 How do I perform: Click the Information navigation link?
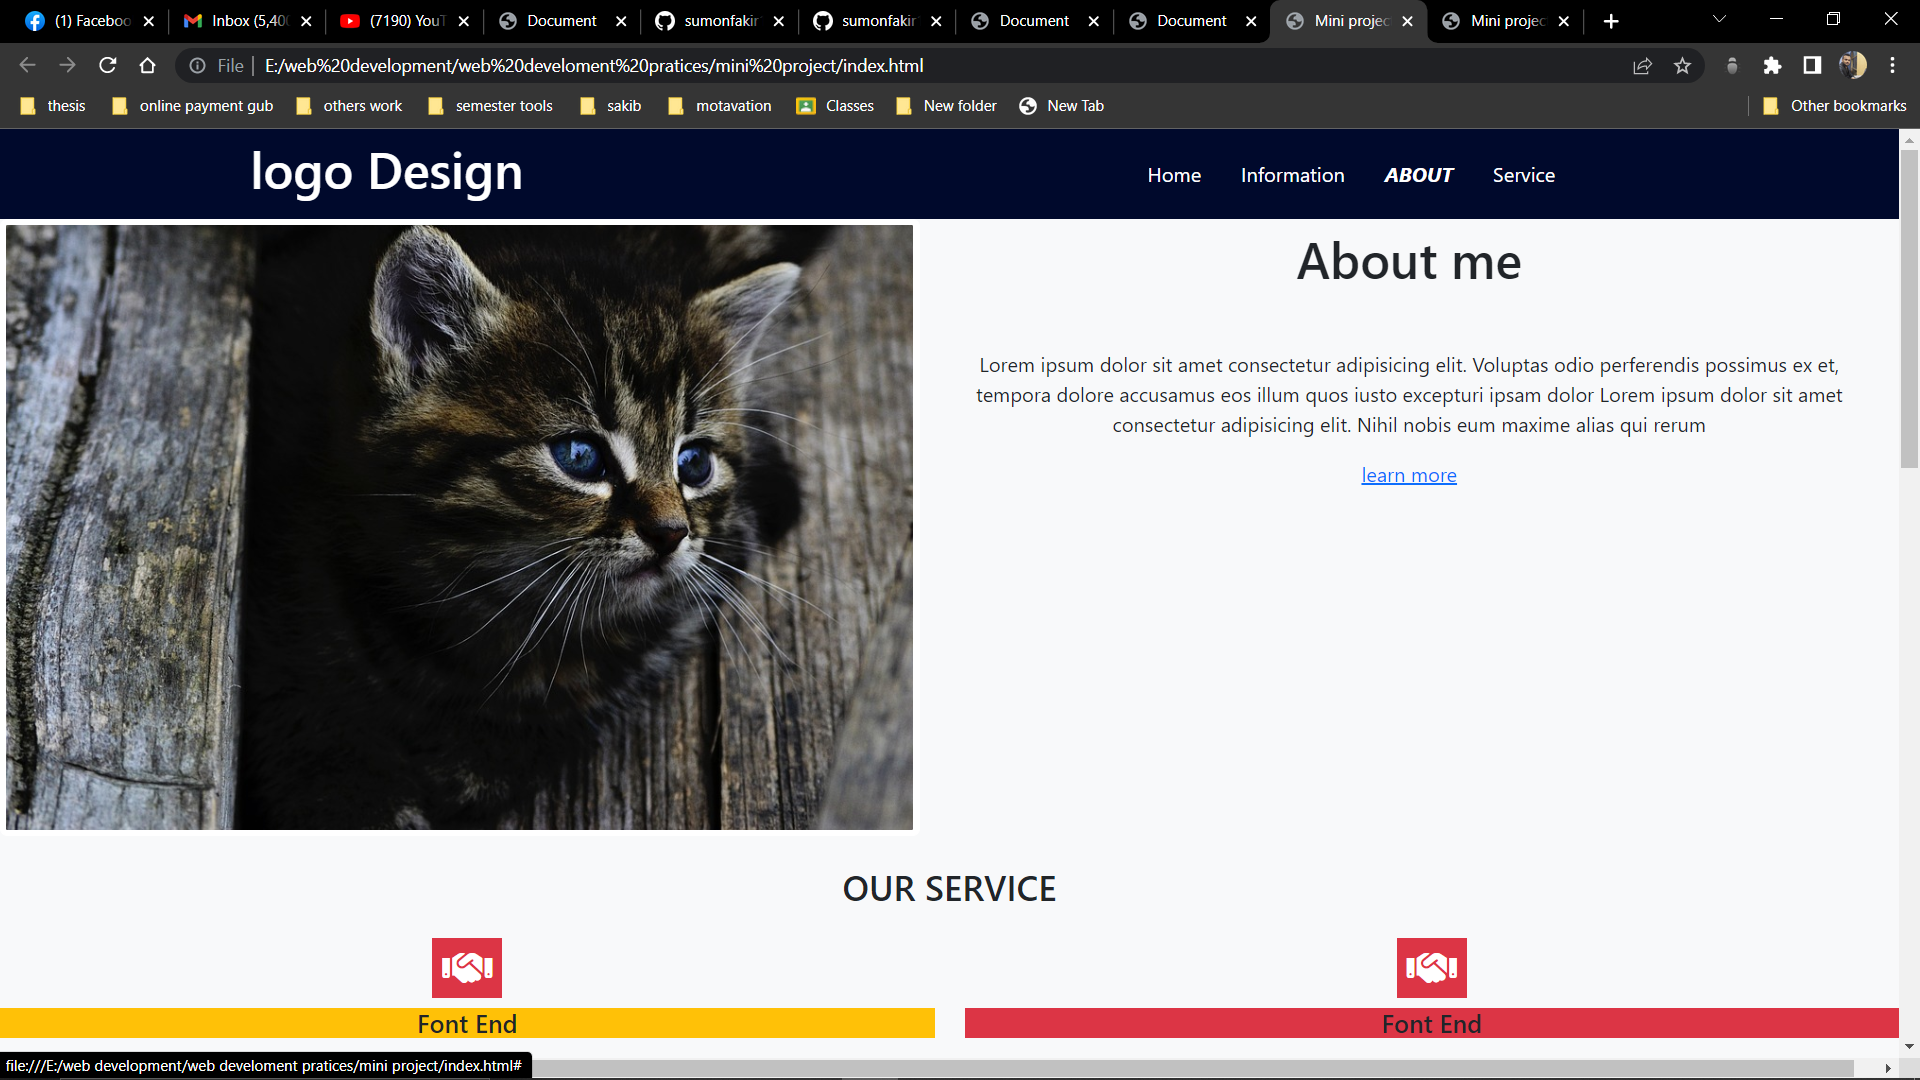click(1292, 175)
